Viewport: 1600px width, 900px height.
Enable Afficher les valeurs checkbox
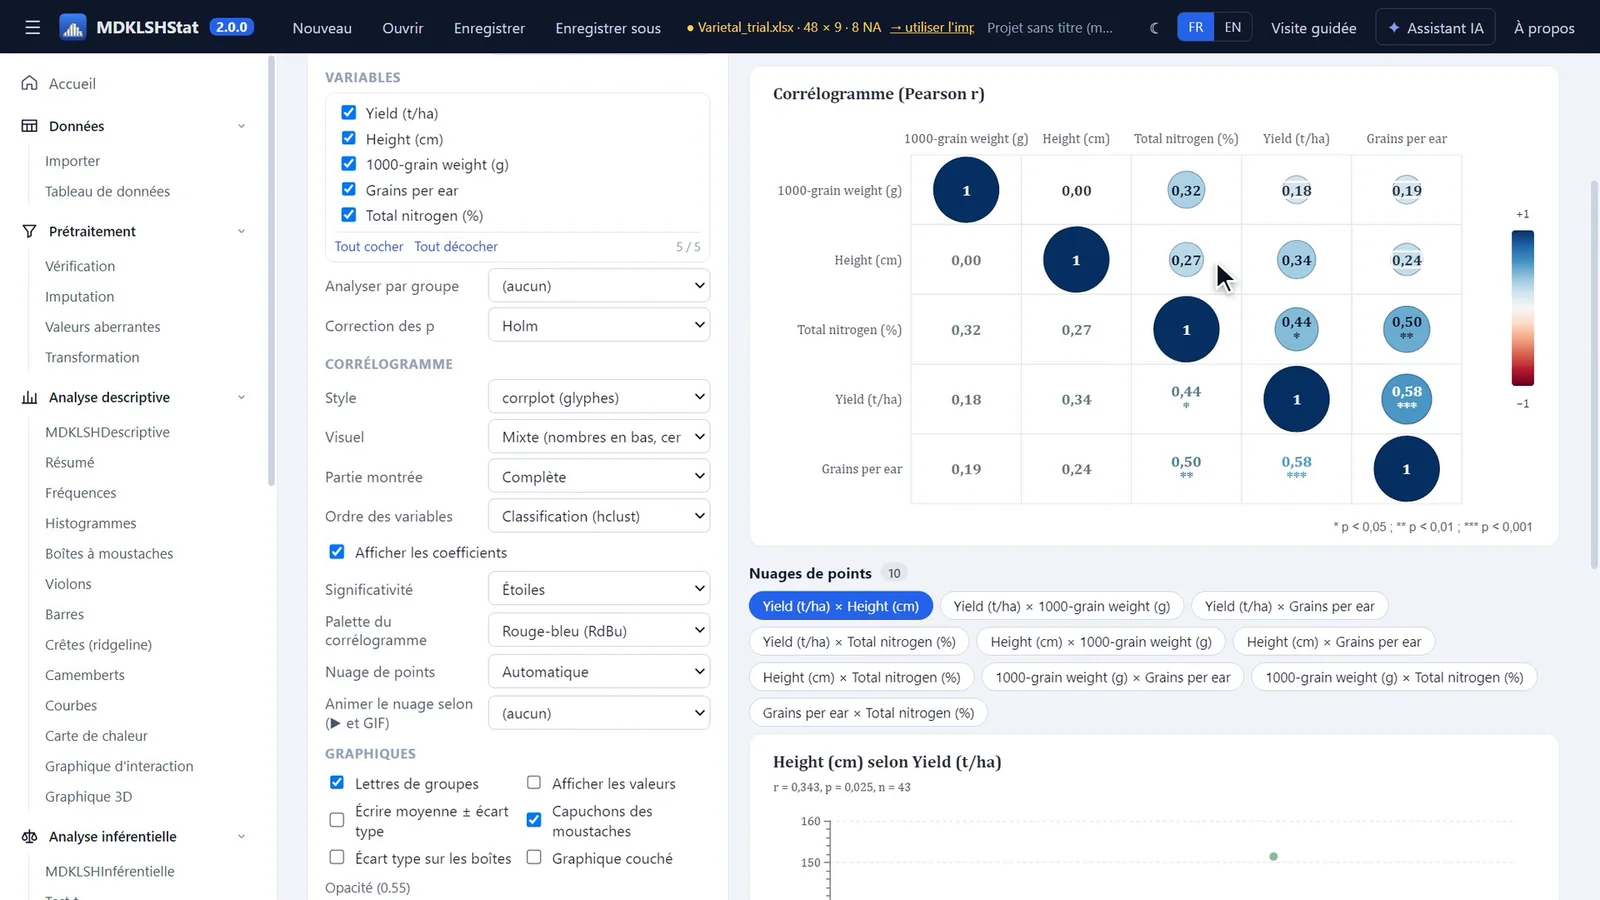534,783
